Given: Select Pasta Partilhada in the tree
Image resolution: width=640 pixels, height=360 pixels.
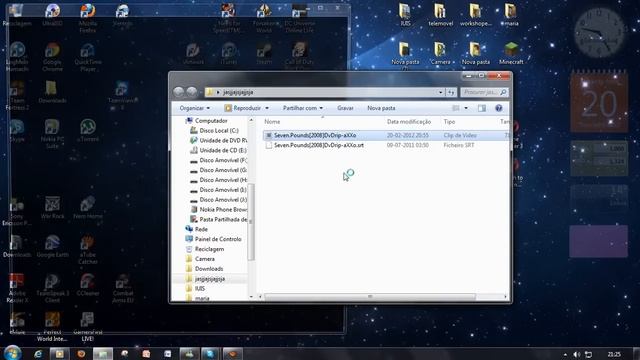Looking at the screenshot, I should tap(219, 219).
